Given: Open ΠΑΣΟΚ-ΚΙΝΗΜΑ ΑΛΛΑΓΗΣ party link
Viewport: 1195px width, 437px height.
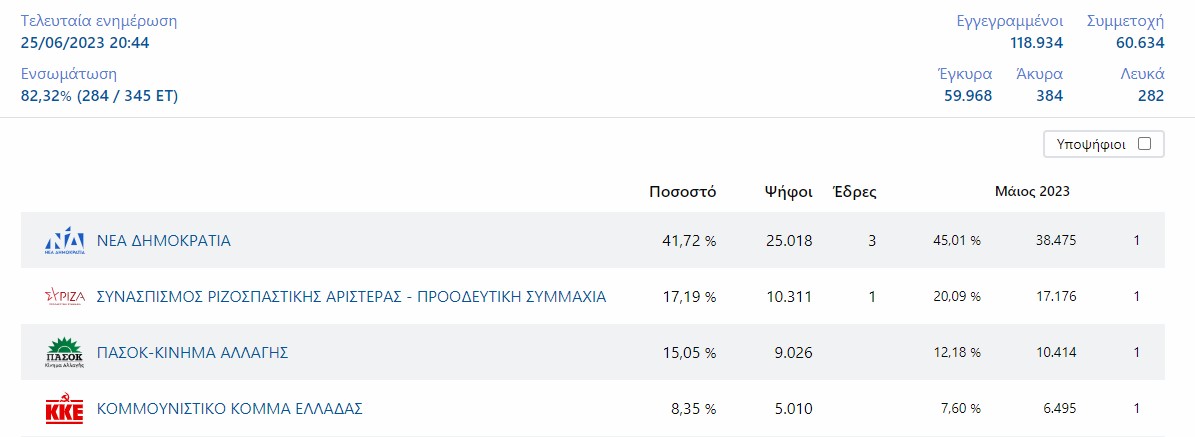Looking at the screenshot, I should coord(192,352).
